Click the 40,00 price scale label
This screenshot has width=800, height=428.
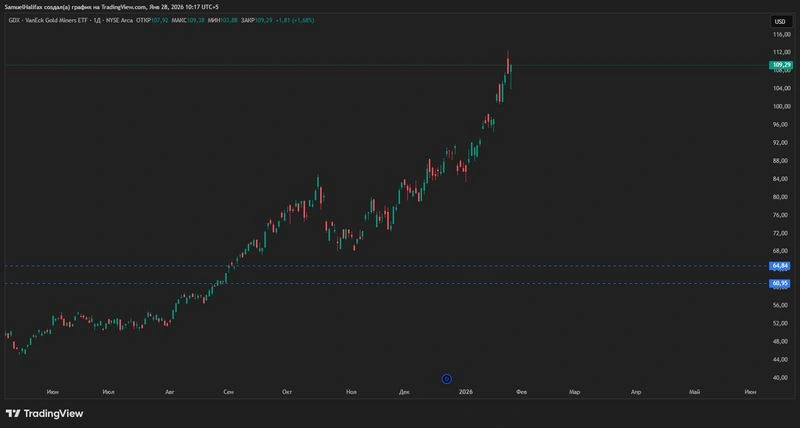pos(781,377)
